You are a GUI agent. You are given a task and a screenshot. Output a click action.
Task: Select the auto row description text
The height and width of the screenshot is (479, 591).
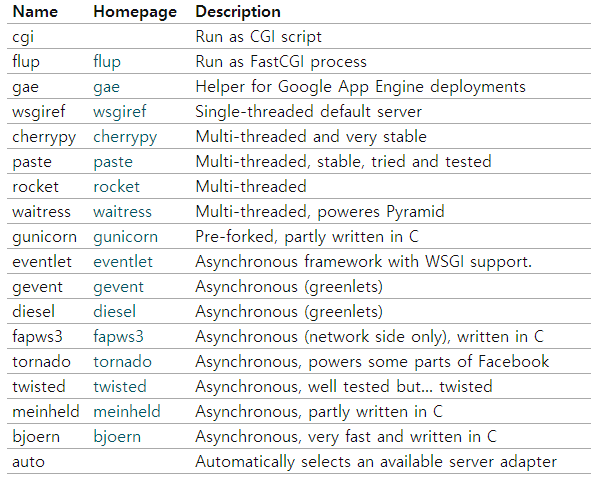tap(376, 462)
